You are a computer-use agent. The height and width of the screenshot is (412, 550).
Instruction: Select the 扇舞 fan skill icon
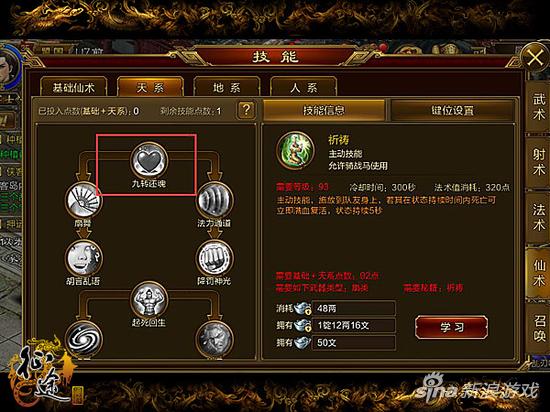pyautogui.click(x=83, y=200)
